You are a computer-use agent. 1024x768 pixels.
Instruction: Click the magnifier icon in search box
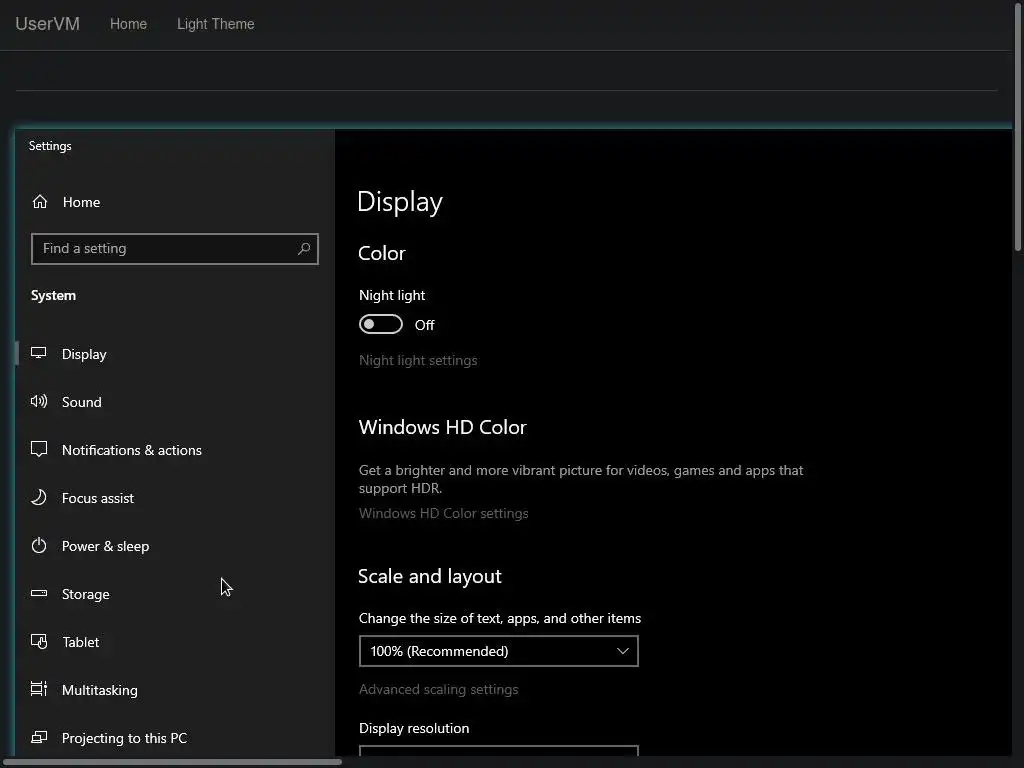point(304,249)
